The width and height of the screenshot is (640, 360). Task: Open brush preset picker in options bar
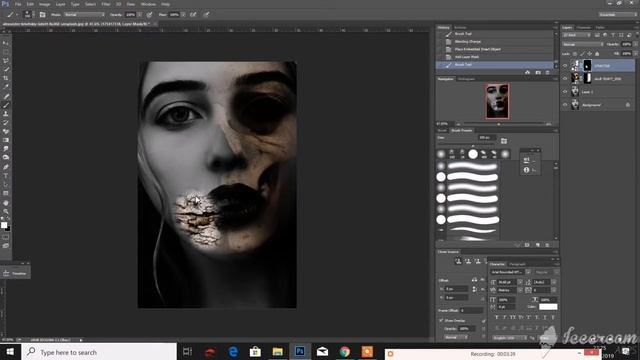(x=28, y=14)
